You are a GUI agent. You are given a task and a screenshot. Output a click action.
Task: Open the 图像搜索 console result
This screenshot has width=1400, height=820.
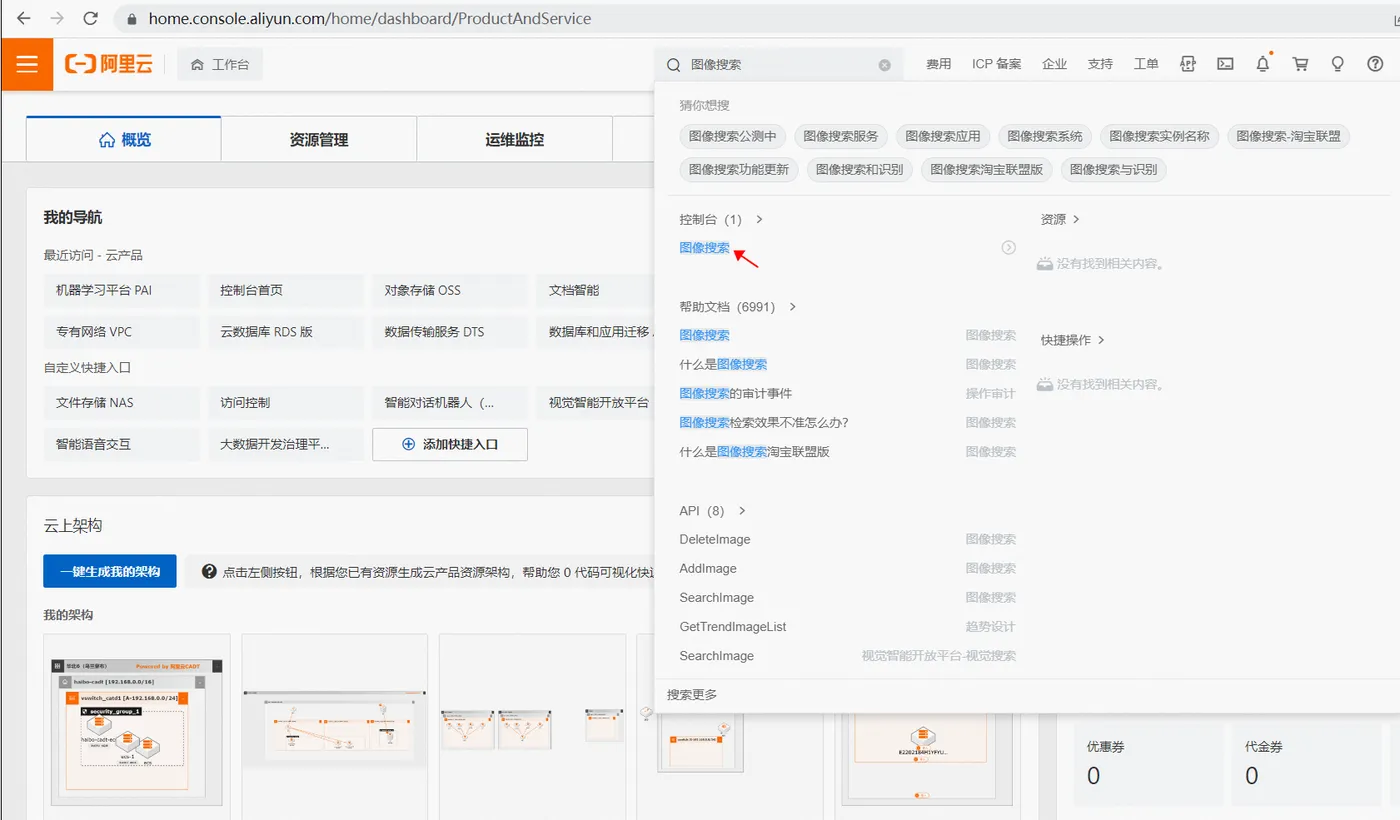pos(704,247)
